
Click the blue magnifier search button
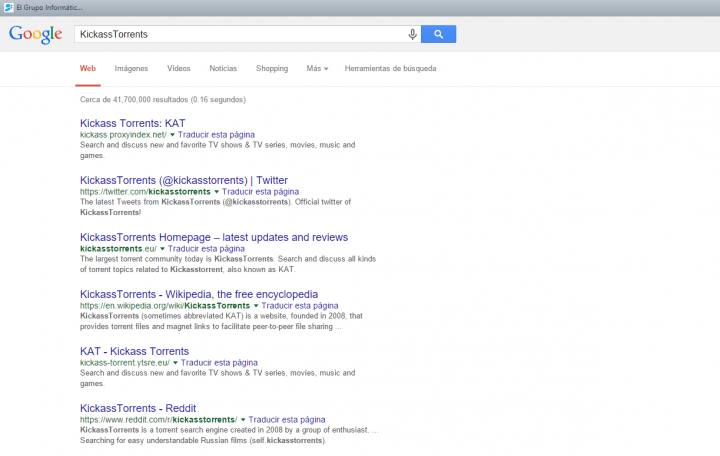point(439,34)
